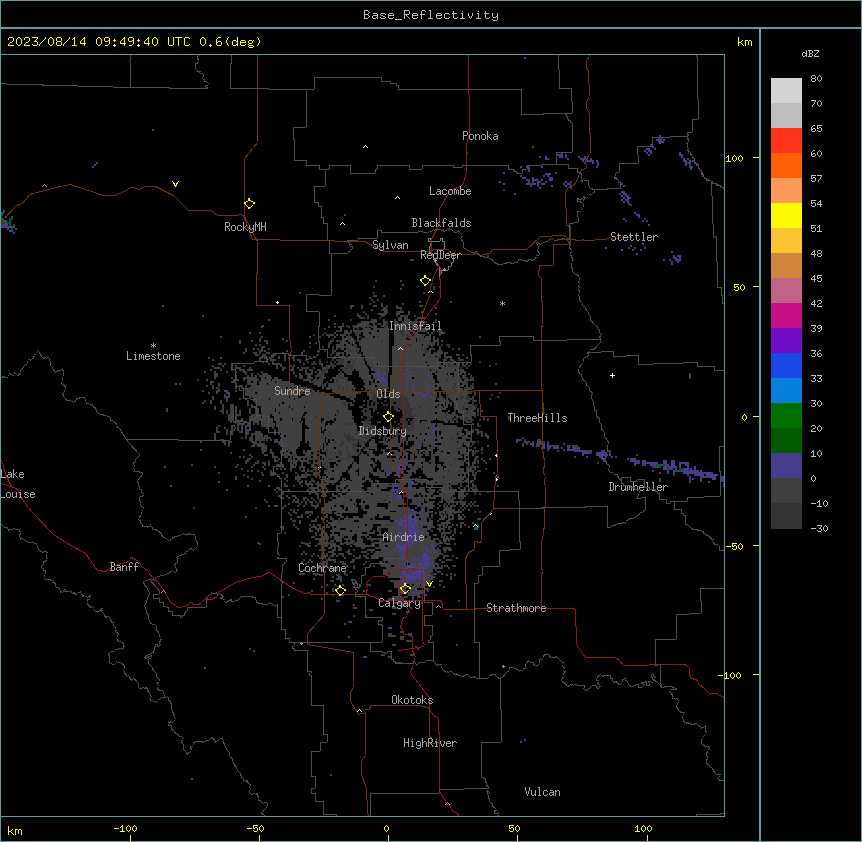Select the white 80 dBZ color swatch
Image resolution: width=862 pixels, height=842 pixels.
pyautogui.click(x=786, y=91)
